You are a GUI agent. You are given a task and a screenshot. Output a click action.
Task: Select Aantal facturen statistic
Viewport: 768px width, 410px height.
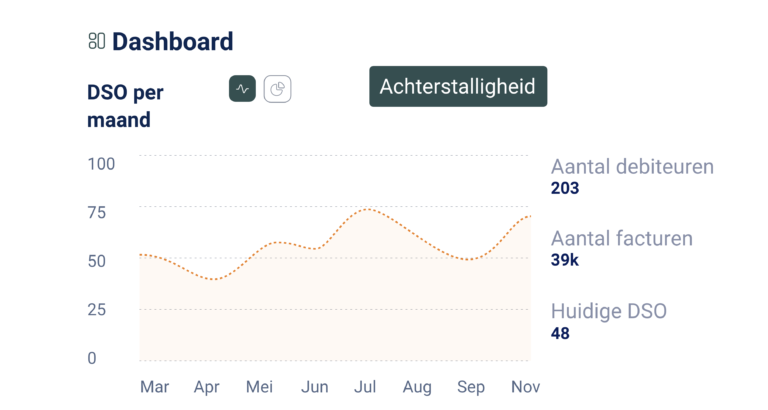pos(621,239)
